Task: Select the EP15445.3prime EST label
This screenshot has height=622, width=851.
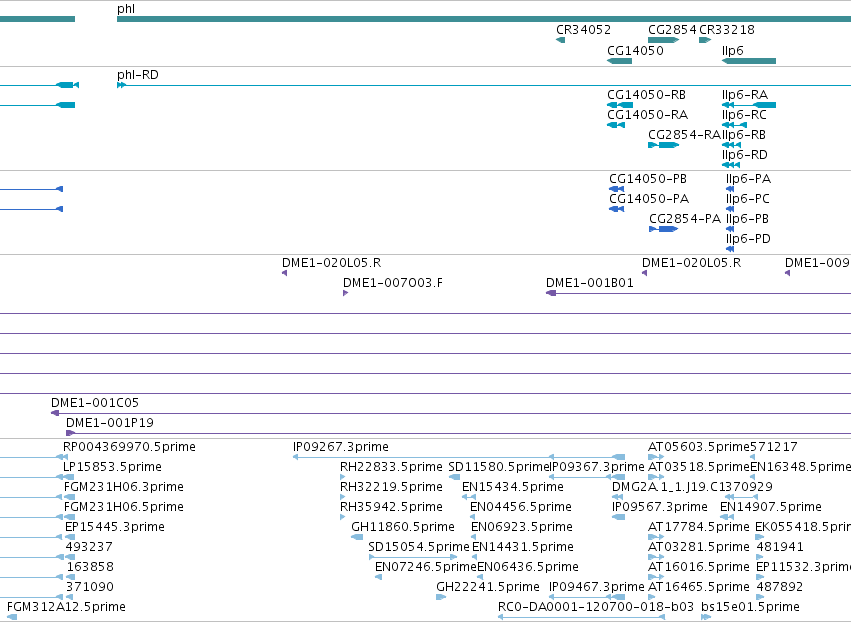Action: click(x=115, y=528)
